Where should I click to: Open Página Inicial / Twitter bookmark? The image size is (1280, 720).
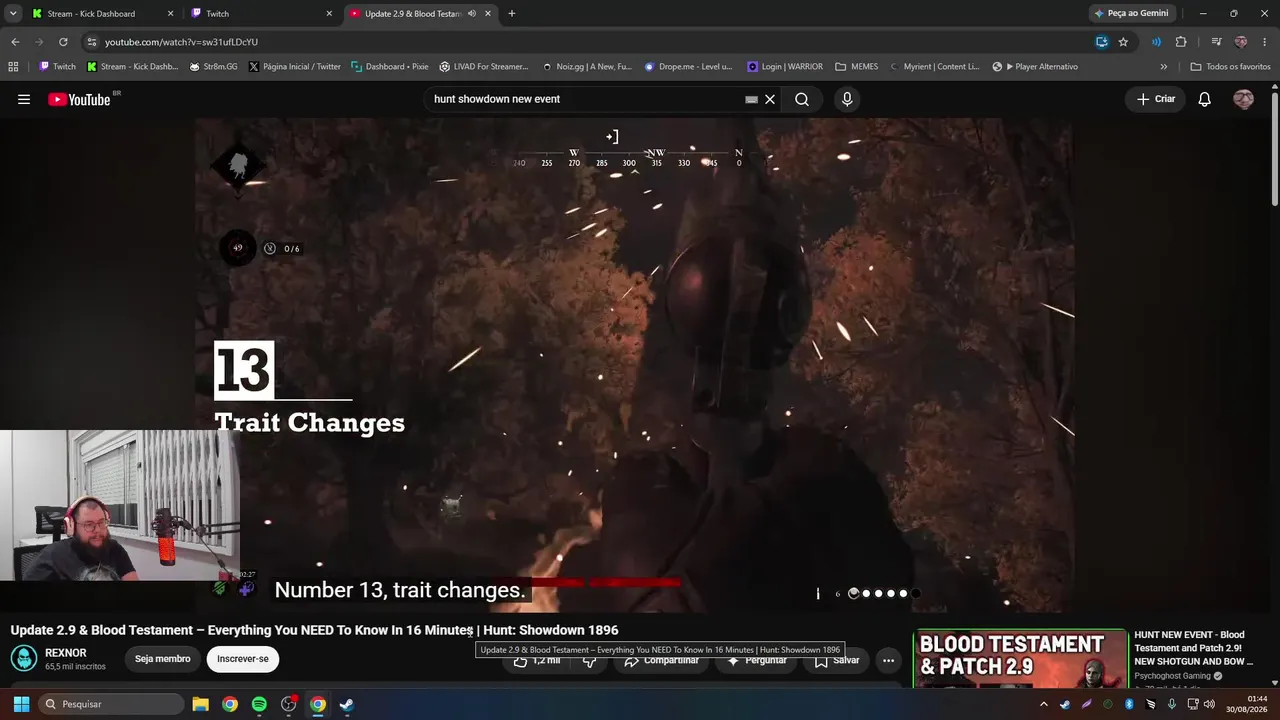(295, 67)
